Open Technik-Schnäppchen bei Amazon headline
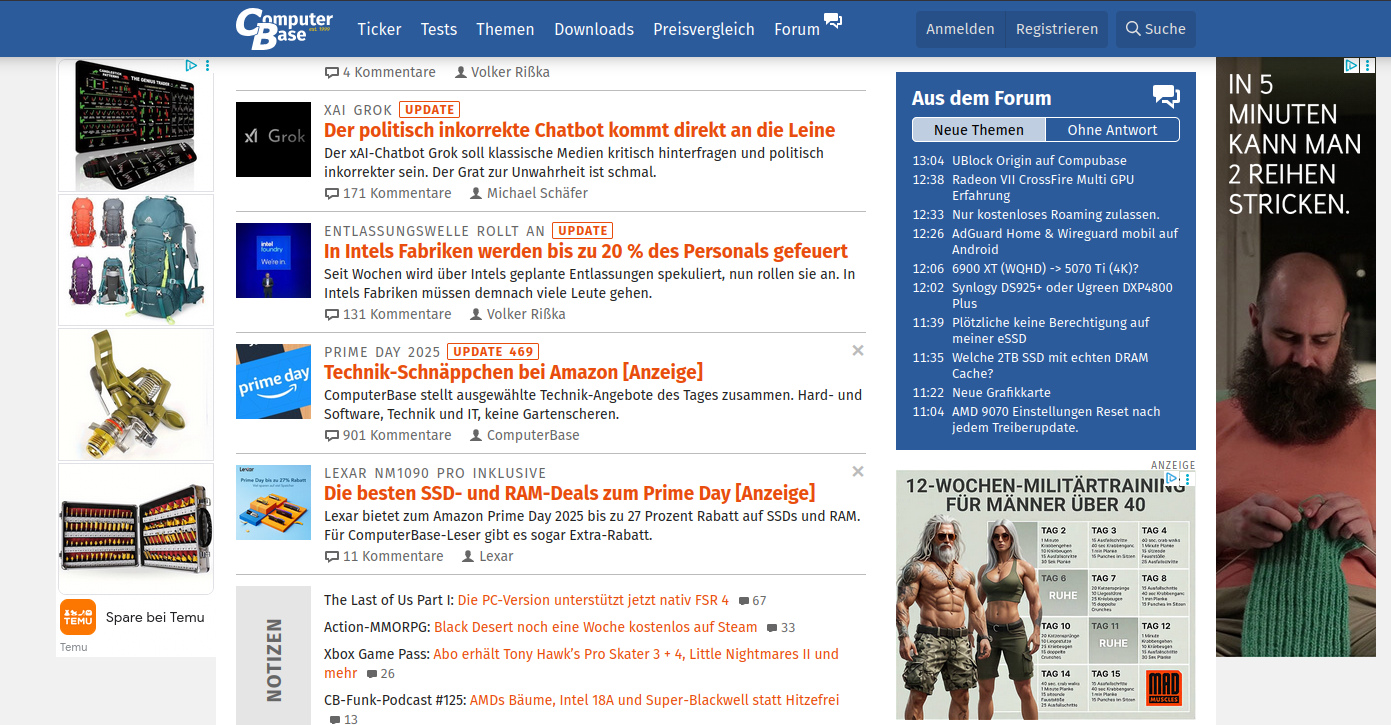The image size is (1391, 725). coord(513,372)
